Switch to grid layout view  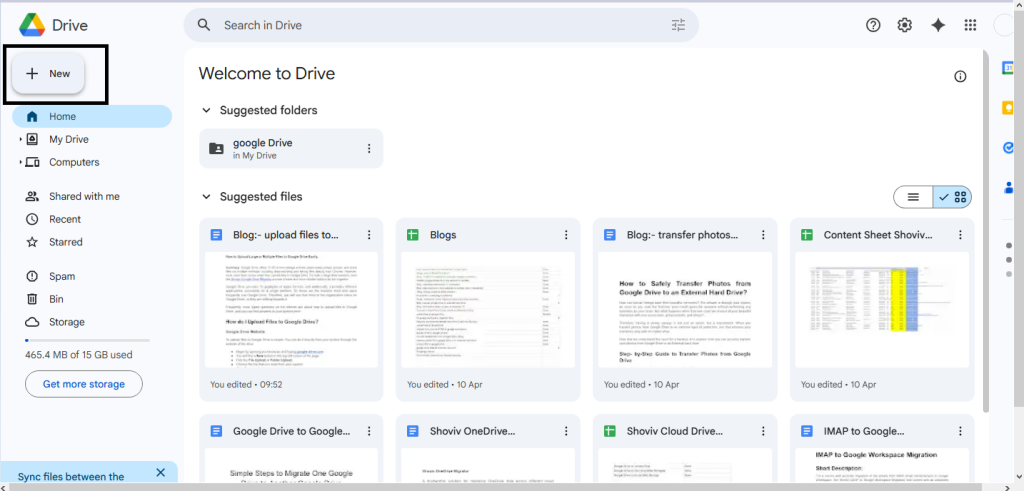coord(953,197)
